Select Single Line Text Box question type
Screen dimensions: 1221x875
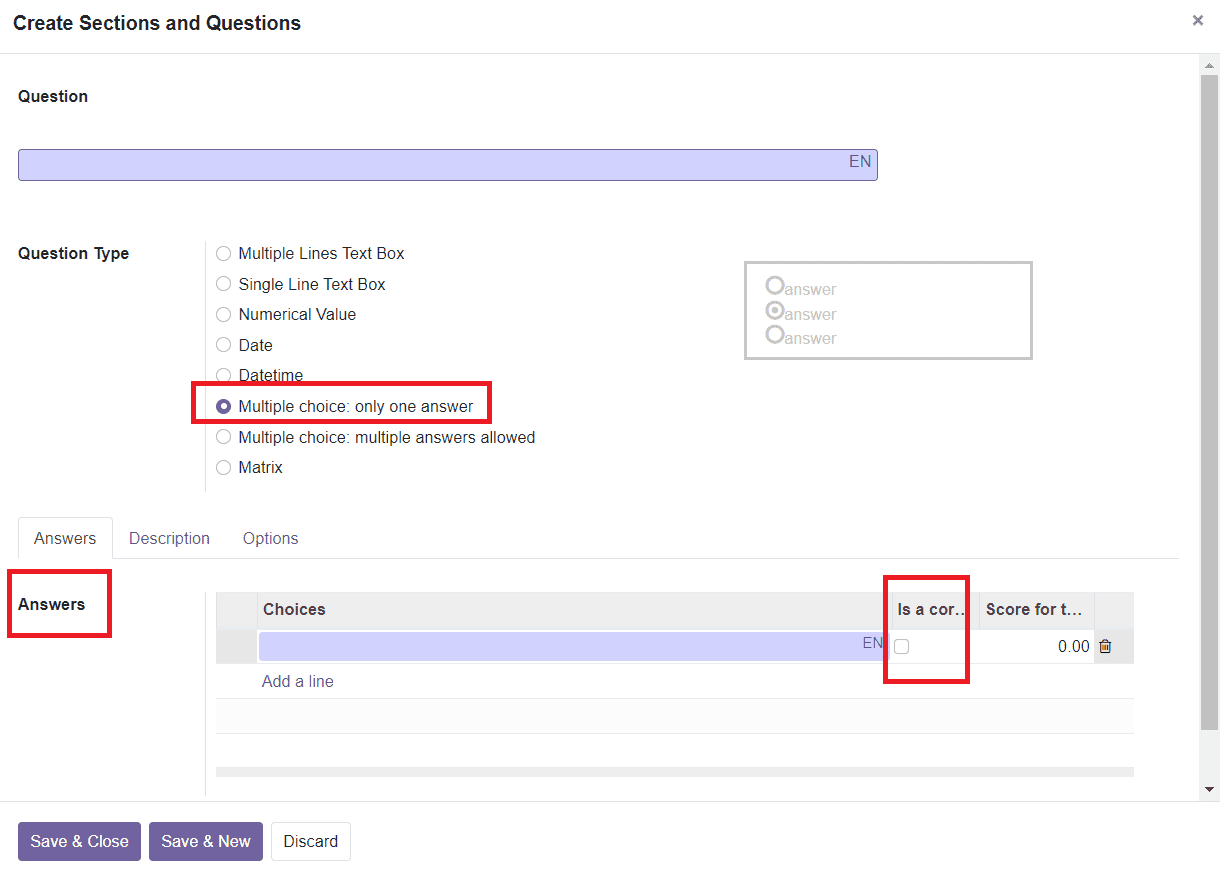223,283
